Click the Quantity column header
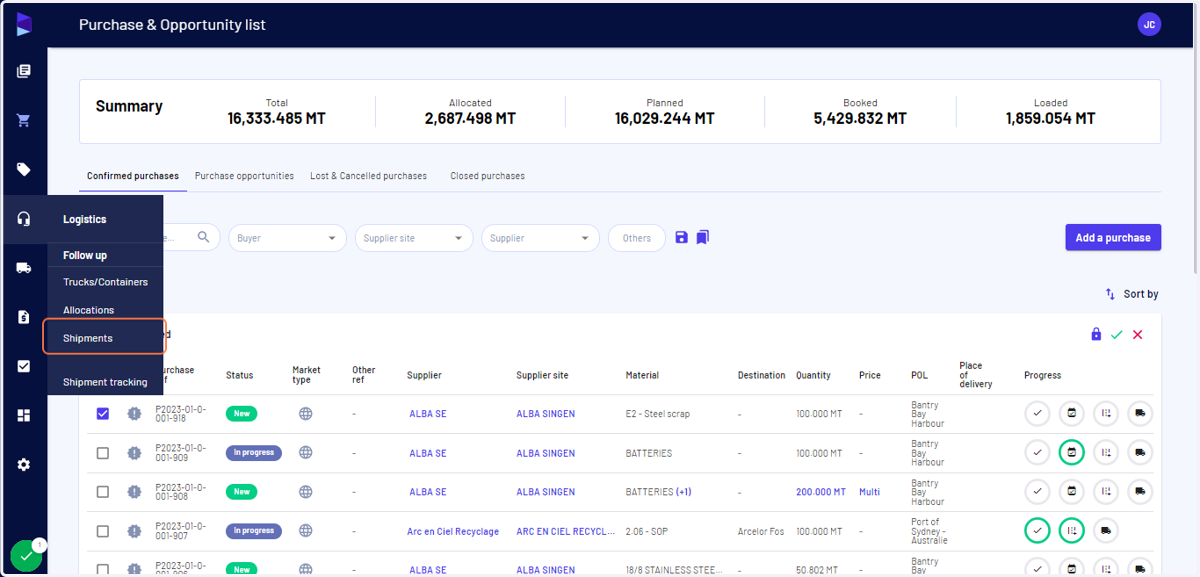 pos(813,375)
